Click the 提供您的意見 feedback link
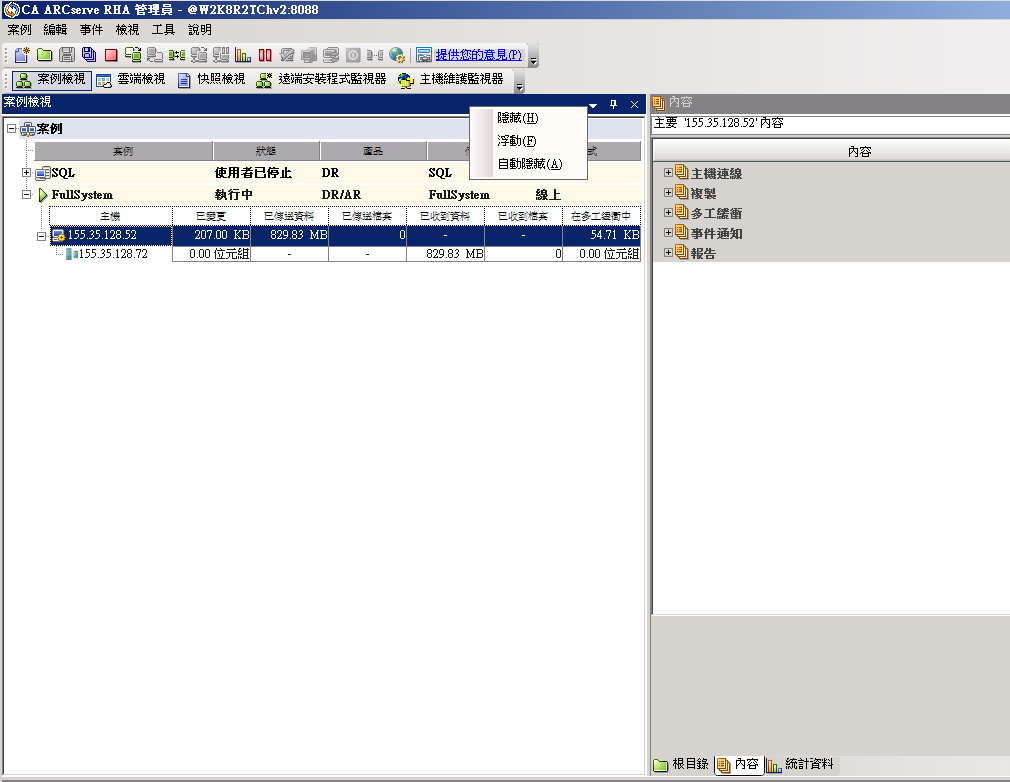 pos(478,55)
